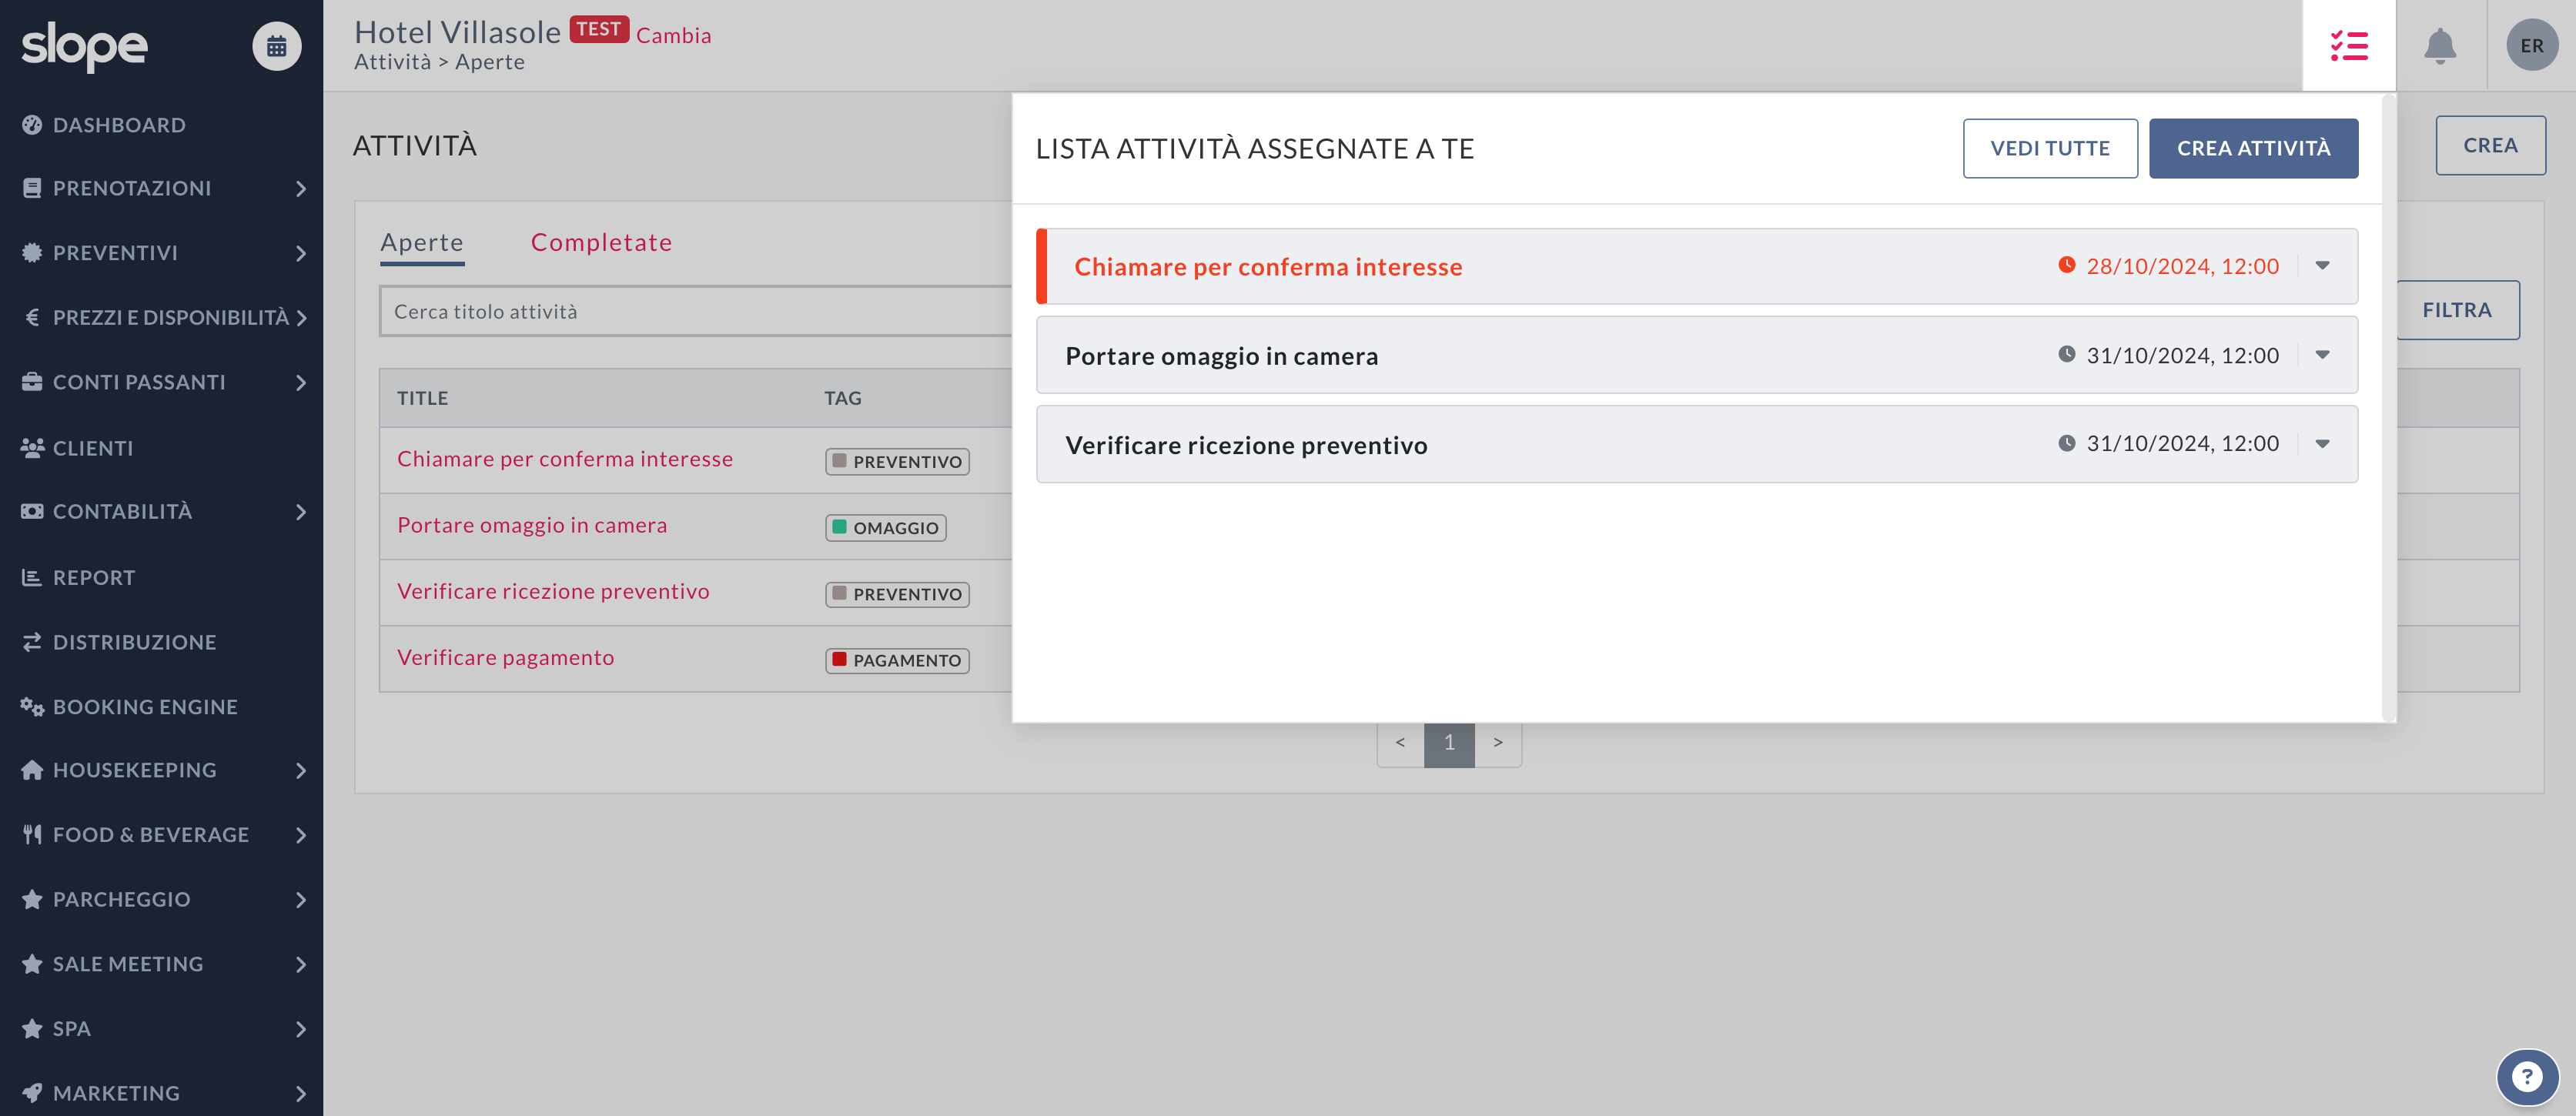Expand the Portare omaggio in camera task

coord(2322,355)
